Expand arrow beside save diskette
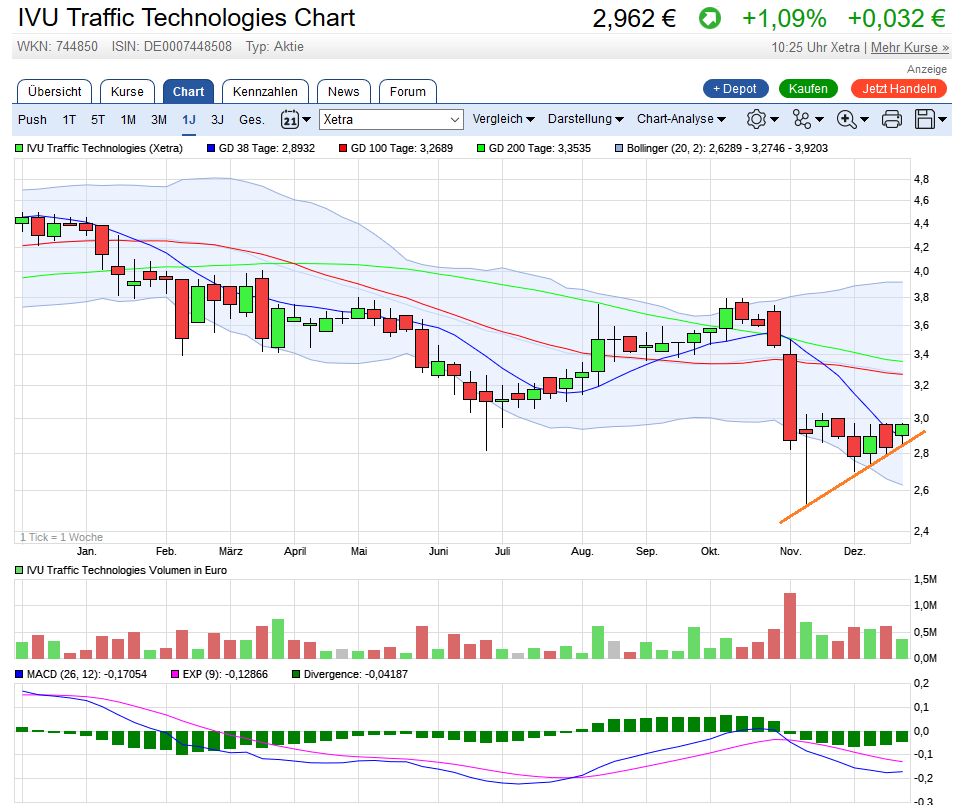This screenshot has height=805, width=957. (x=943, y=120)
